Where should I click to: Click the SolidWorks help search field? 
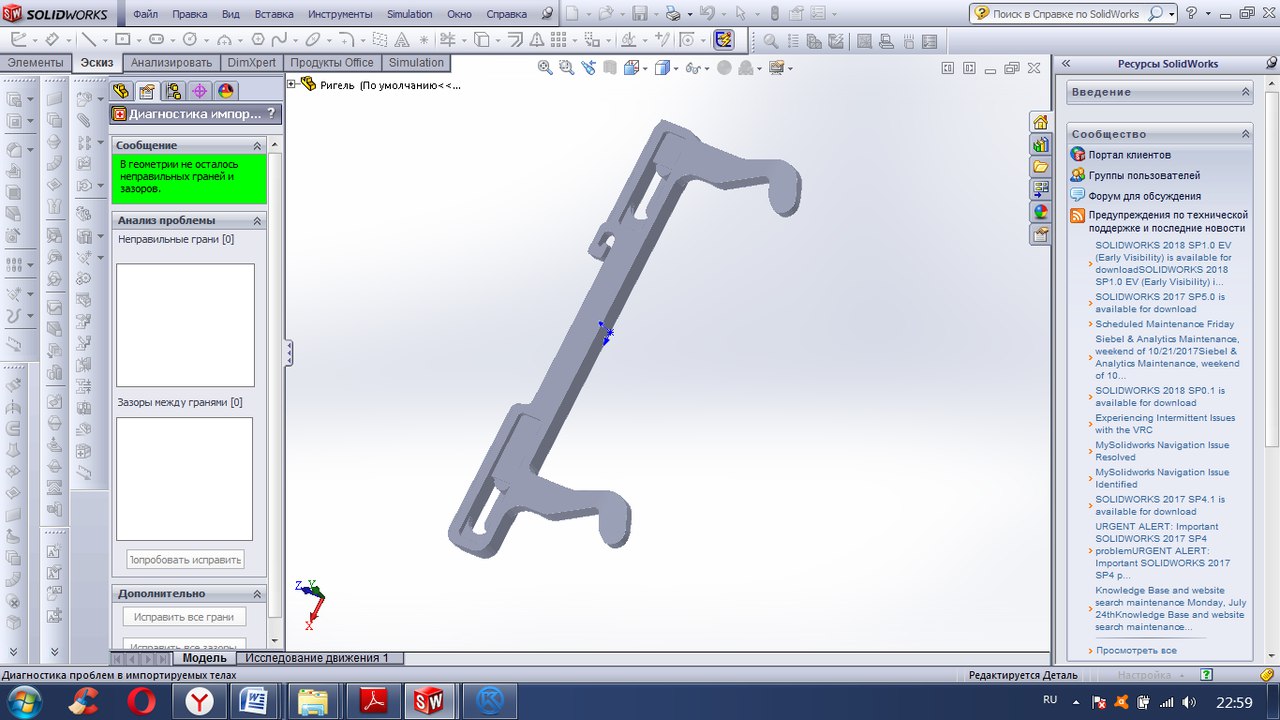pyautogui.click(x=1067, y=14)
